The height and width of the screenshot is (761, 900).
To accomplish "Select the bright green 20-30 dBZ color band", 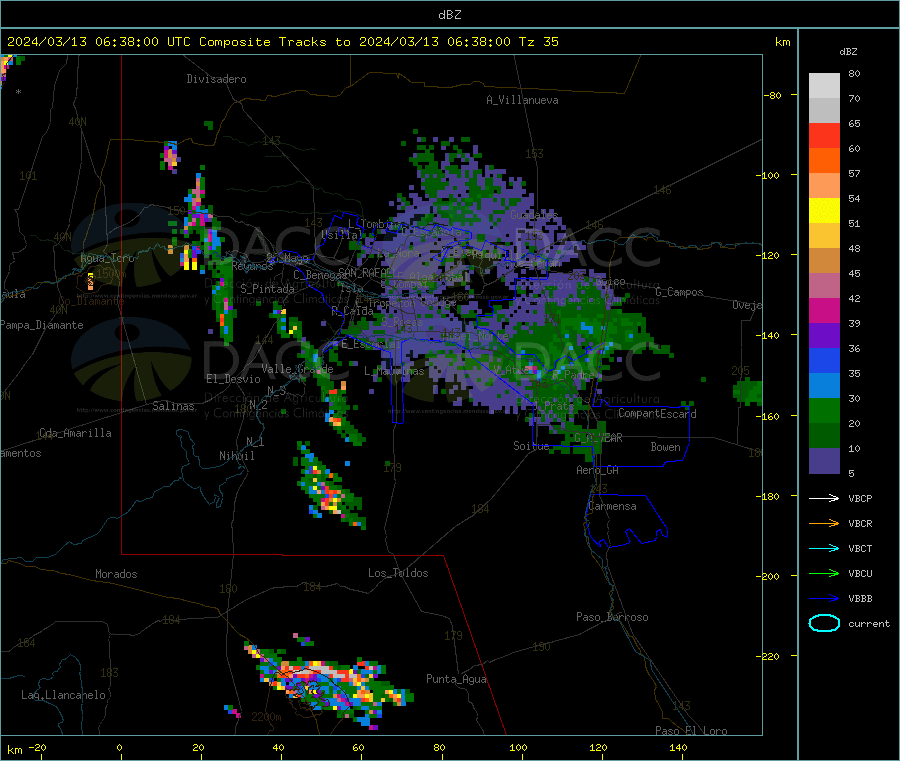I will tap(824, 410).
